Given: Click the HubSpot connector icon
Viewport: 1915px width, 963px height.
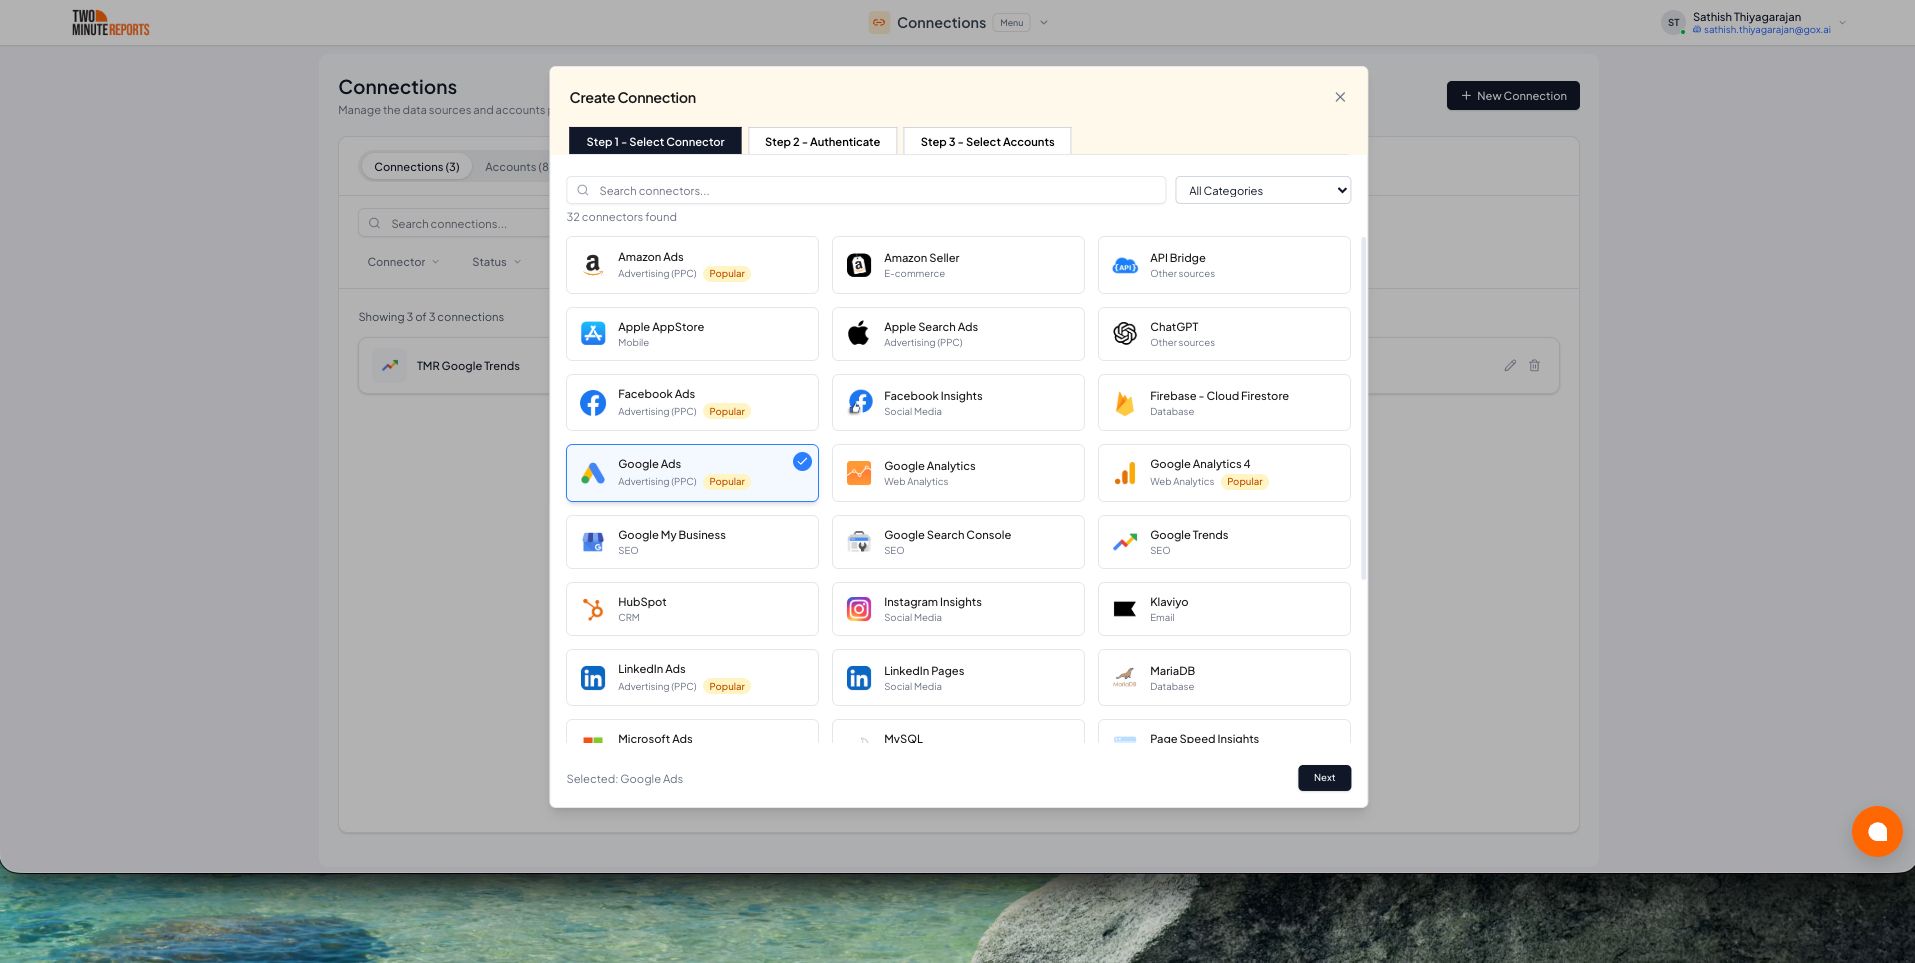Looking at the screenshot, I should (593, 609).
